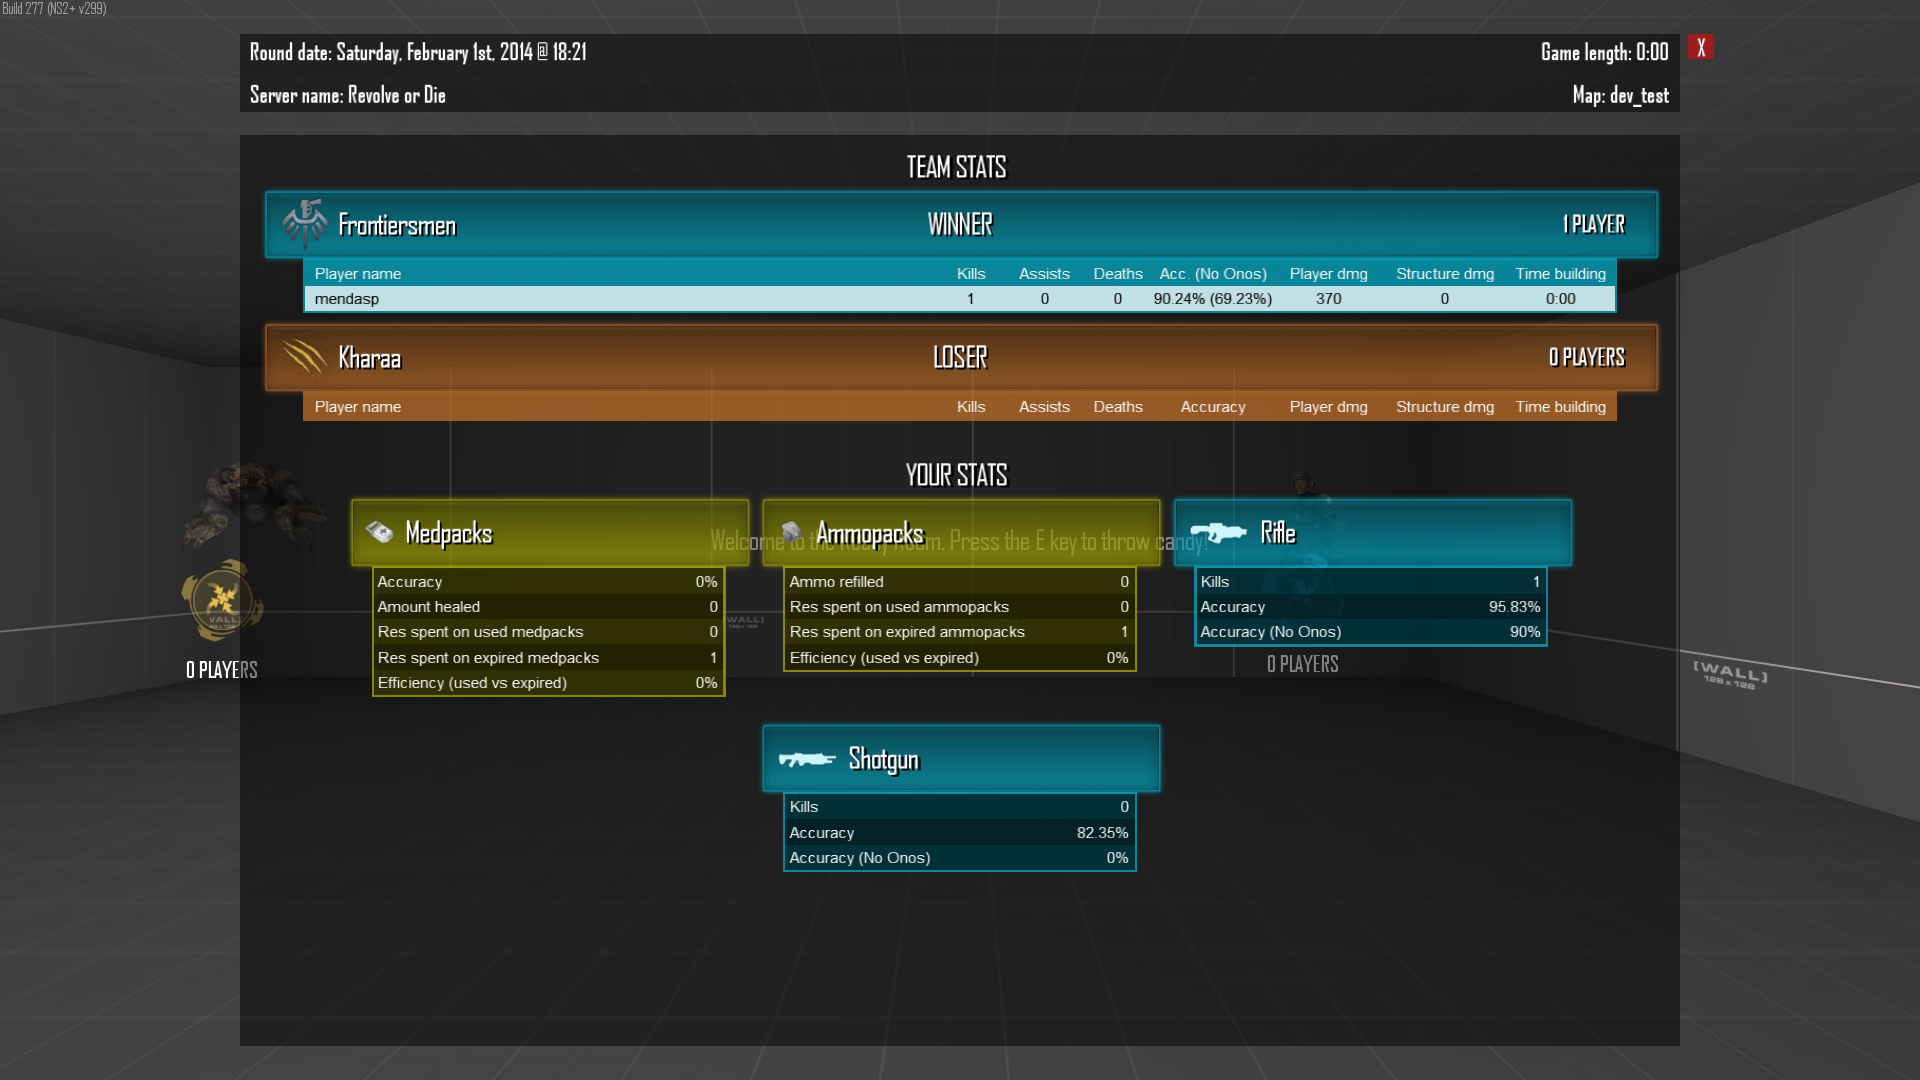Click the Build 277 version text

tap(54, 9)
